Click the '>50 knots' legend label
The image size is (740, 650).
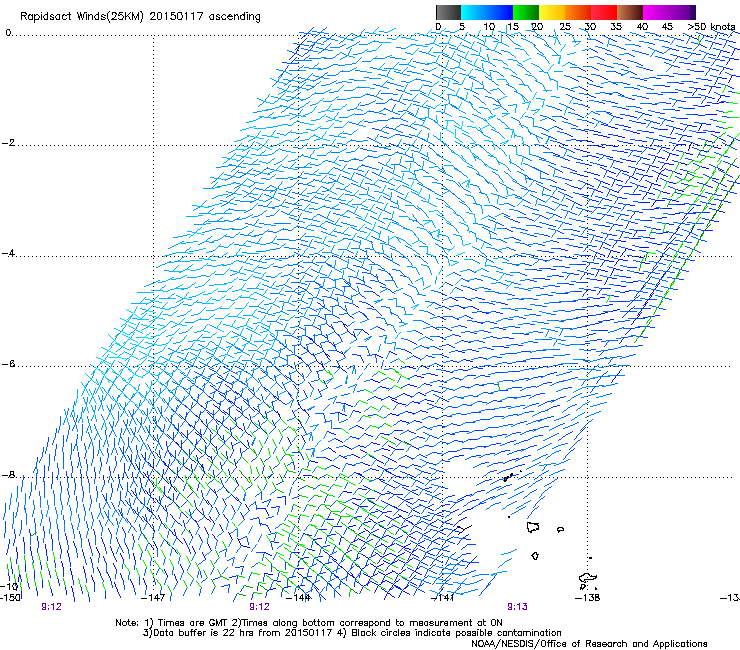[x=711, y=27]
